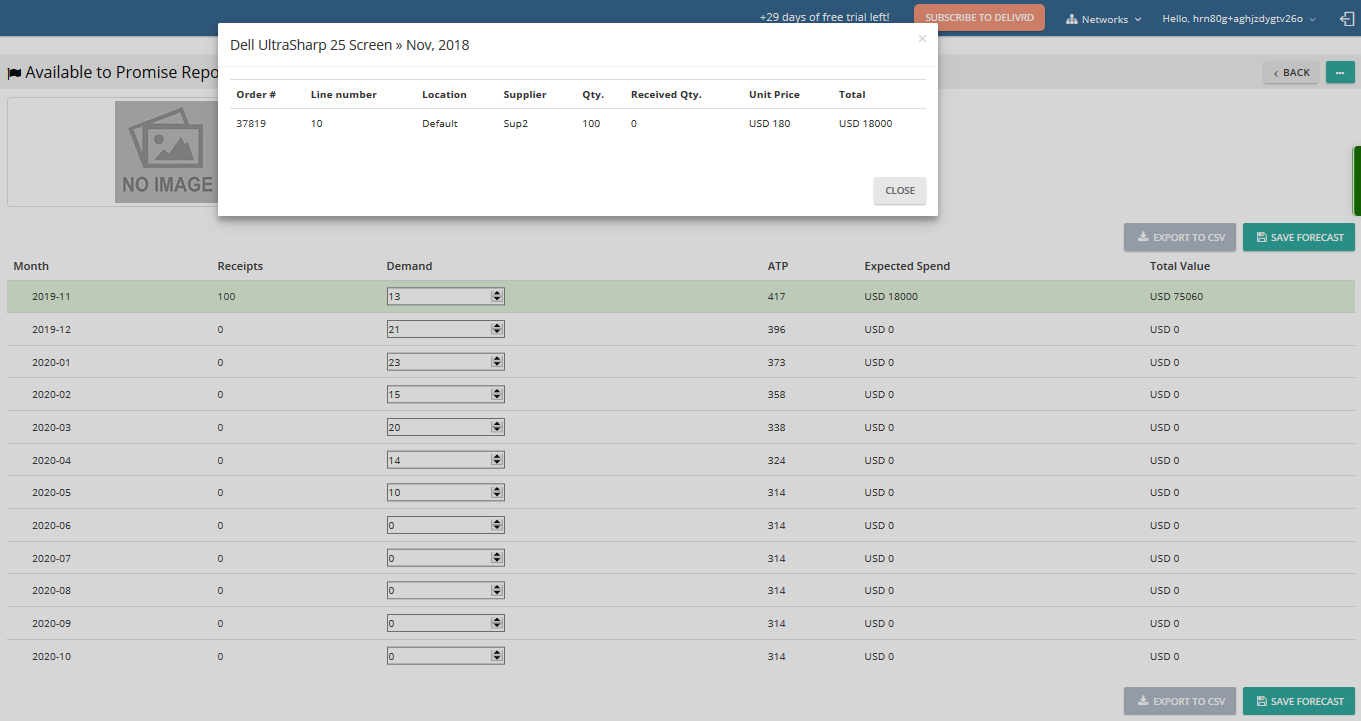Click demand stepper arrows for 2020-04
Viewport: 1361px width, 721px height.
tap(497, 460)
